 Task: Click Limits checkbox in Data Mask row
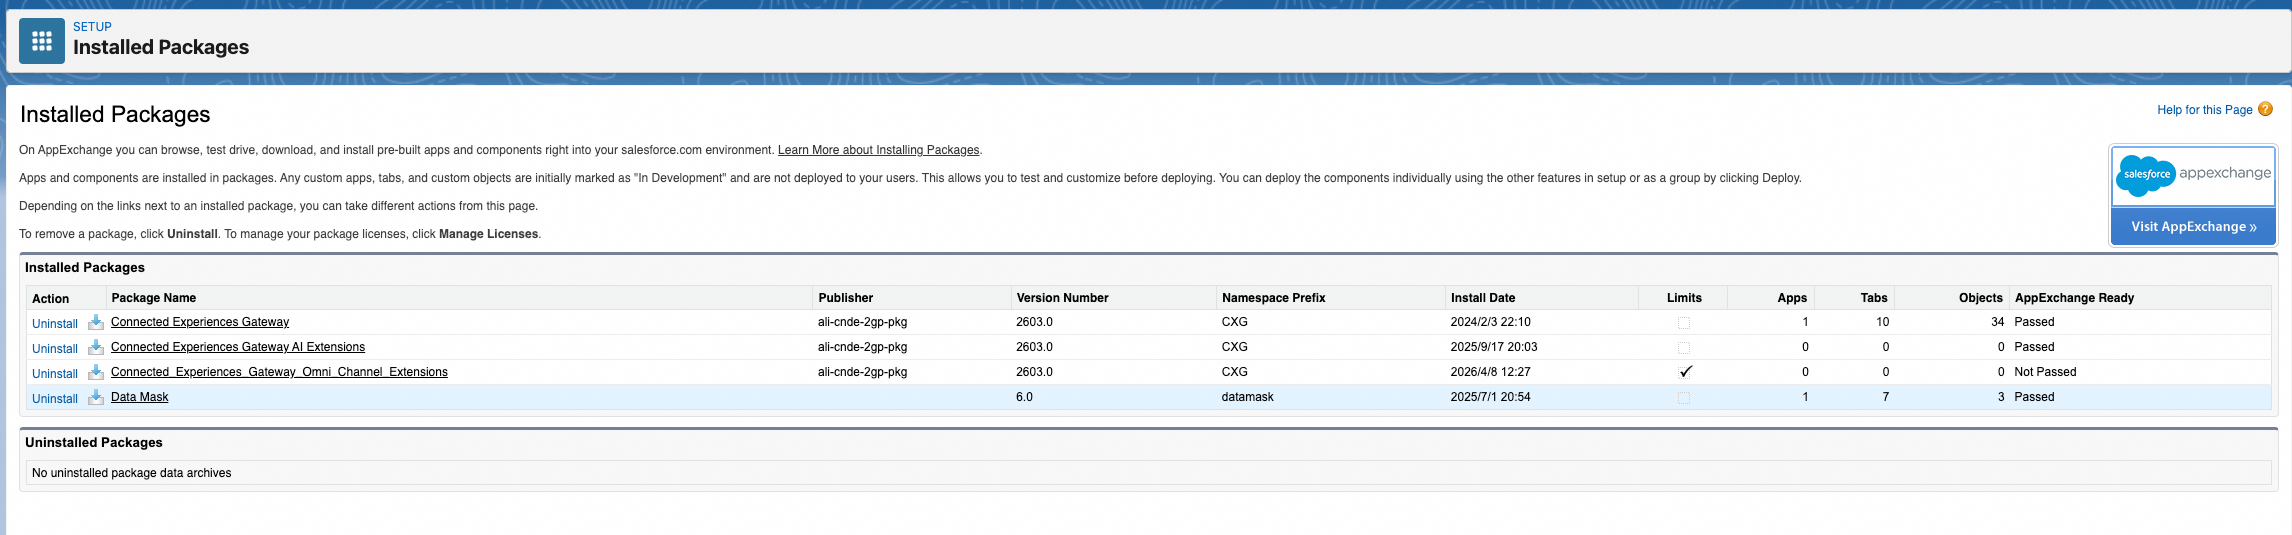pyautogui.click(x=1684, y=398)
